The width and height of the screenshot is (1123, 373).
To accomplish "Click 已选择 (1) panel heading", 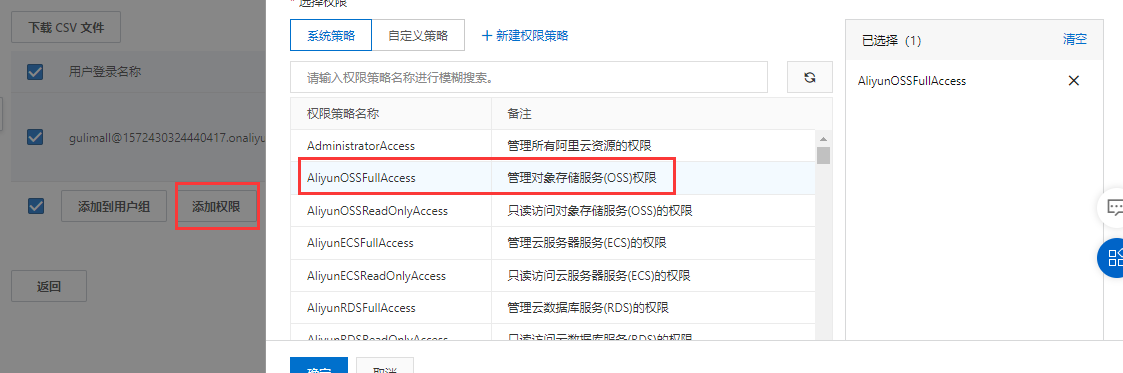I will [x=892, y=41].
